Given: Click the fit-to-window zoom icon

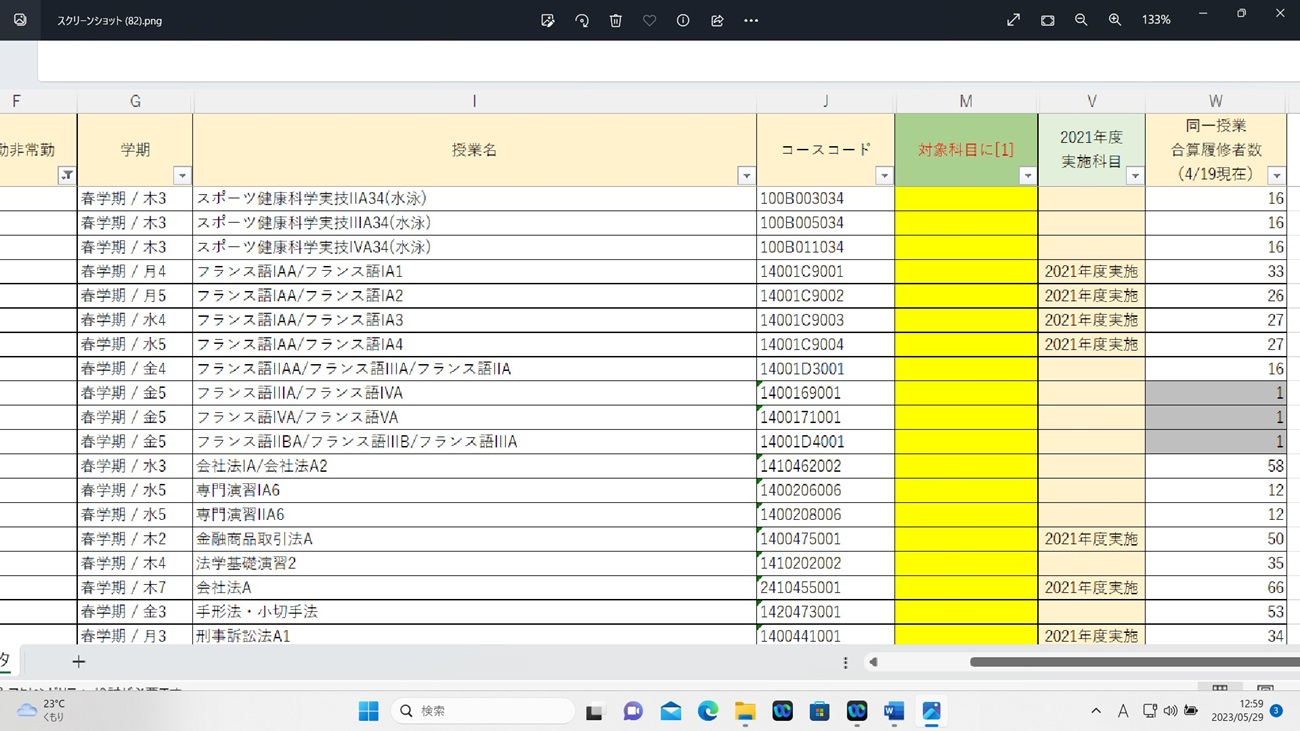Looking at the screenshot, I should click(1047, 20).
